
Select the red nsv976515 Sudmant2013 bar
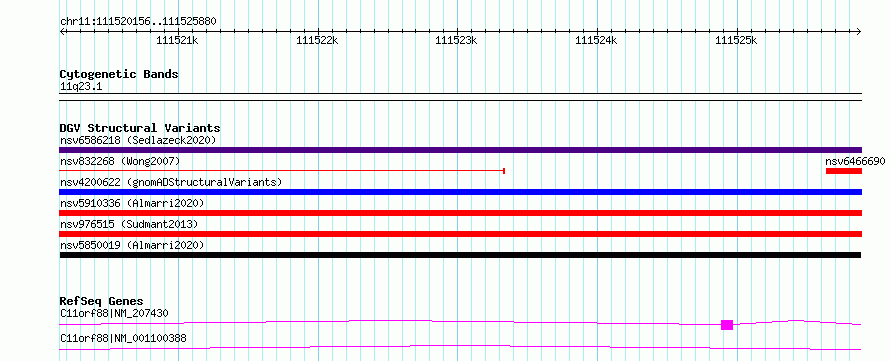tap(460, 234)
